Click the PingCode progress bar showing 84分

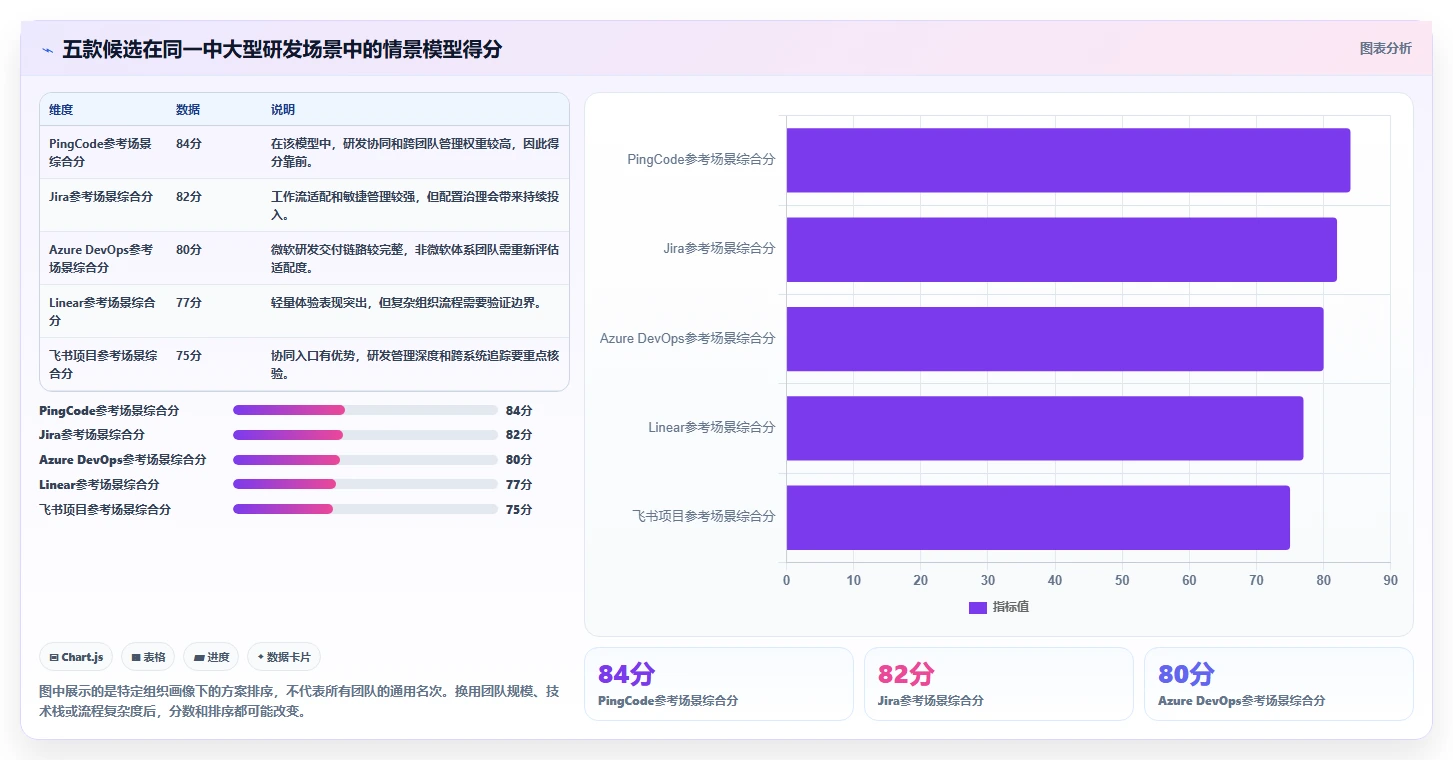[365, 410]
